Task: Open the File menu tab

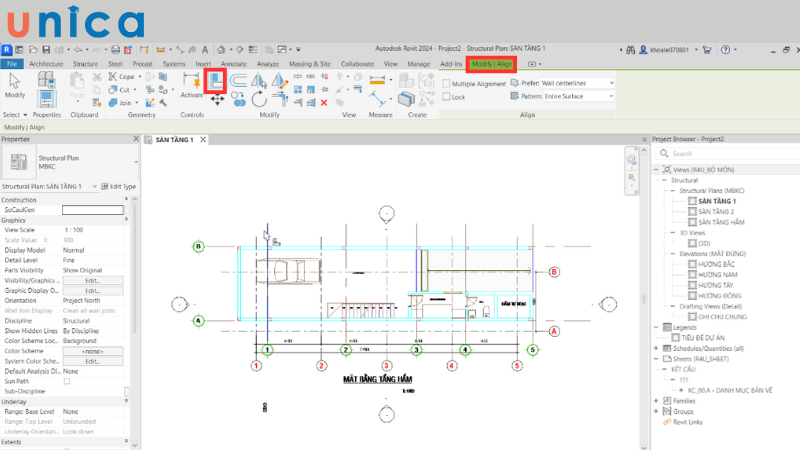Action: (x=12, y=64)
